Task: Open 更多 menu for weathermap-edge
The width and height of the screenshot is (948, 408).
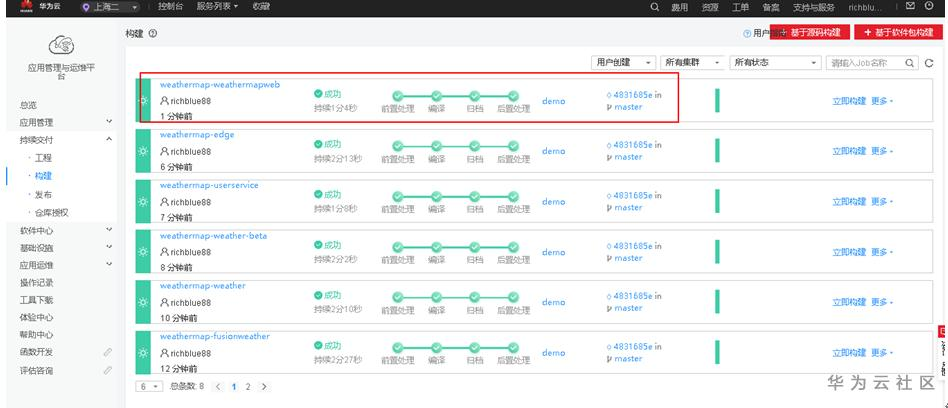Action: 881,151
